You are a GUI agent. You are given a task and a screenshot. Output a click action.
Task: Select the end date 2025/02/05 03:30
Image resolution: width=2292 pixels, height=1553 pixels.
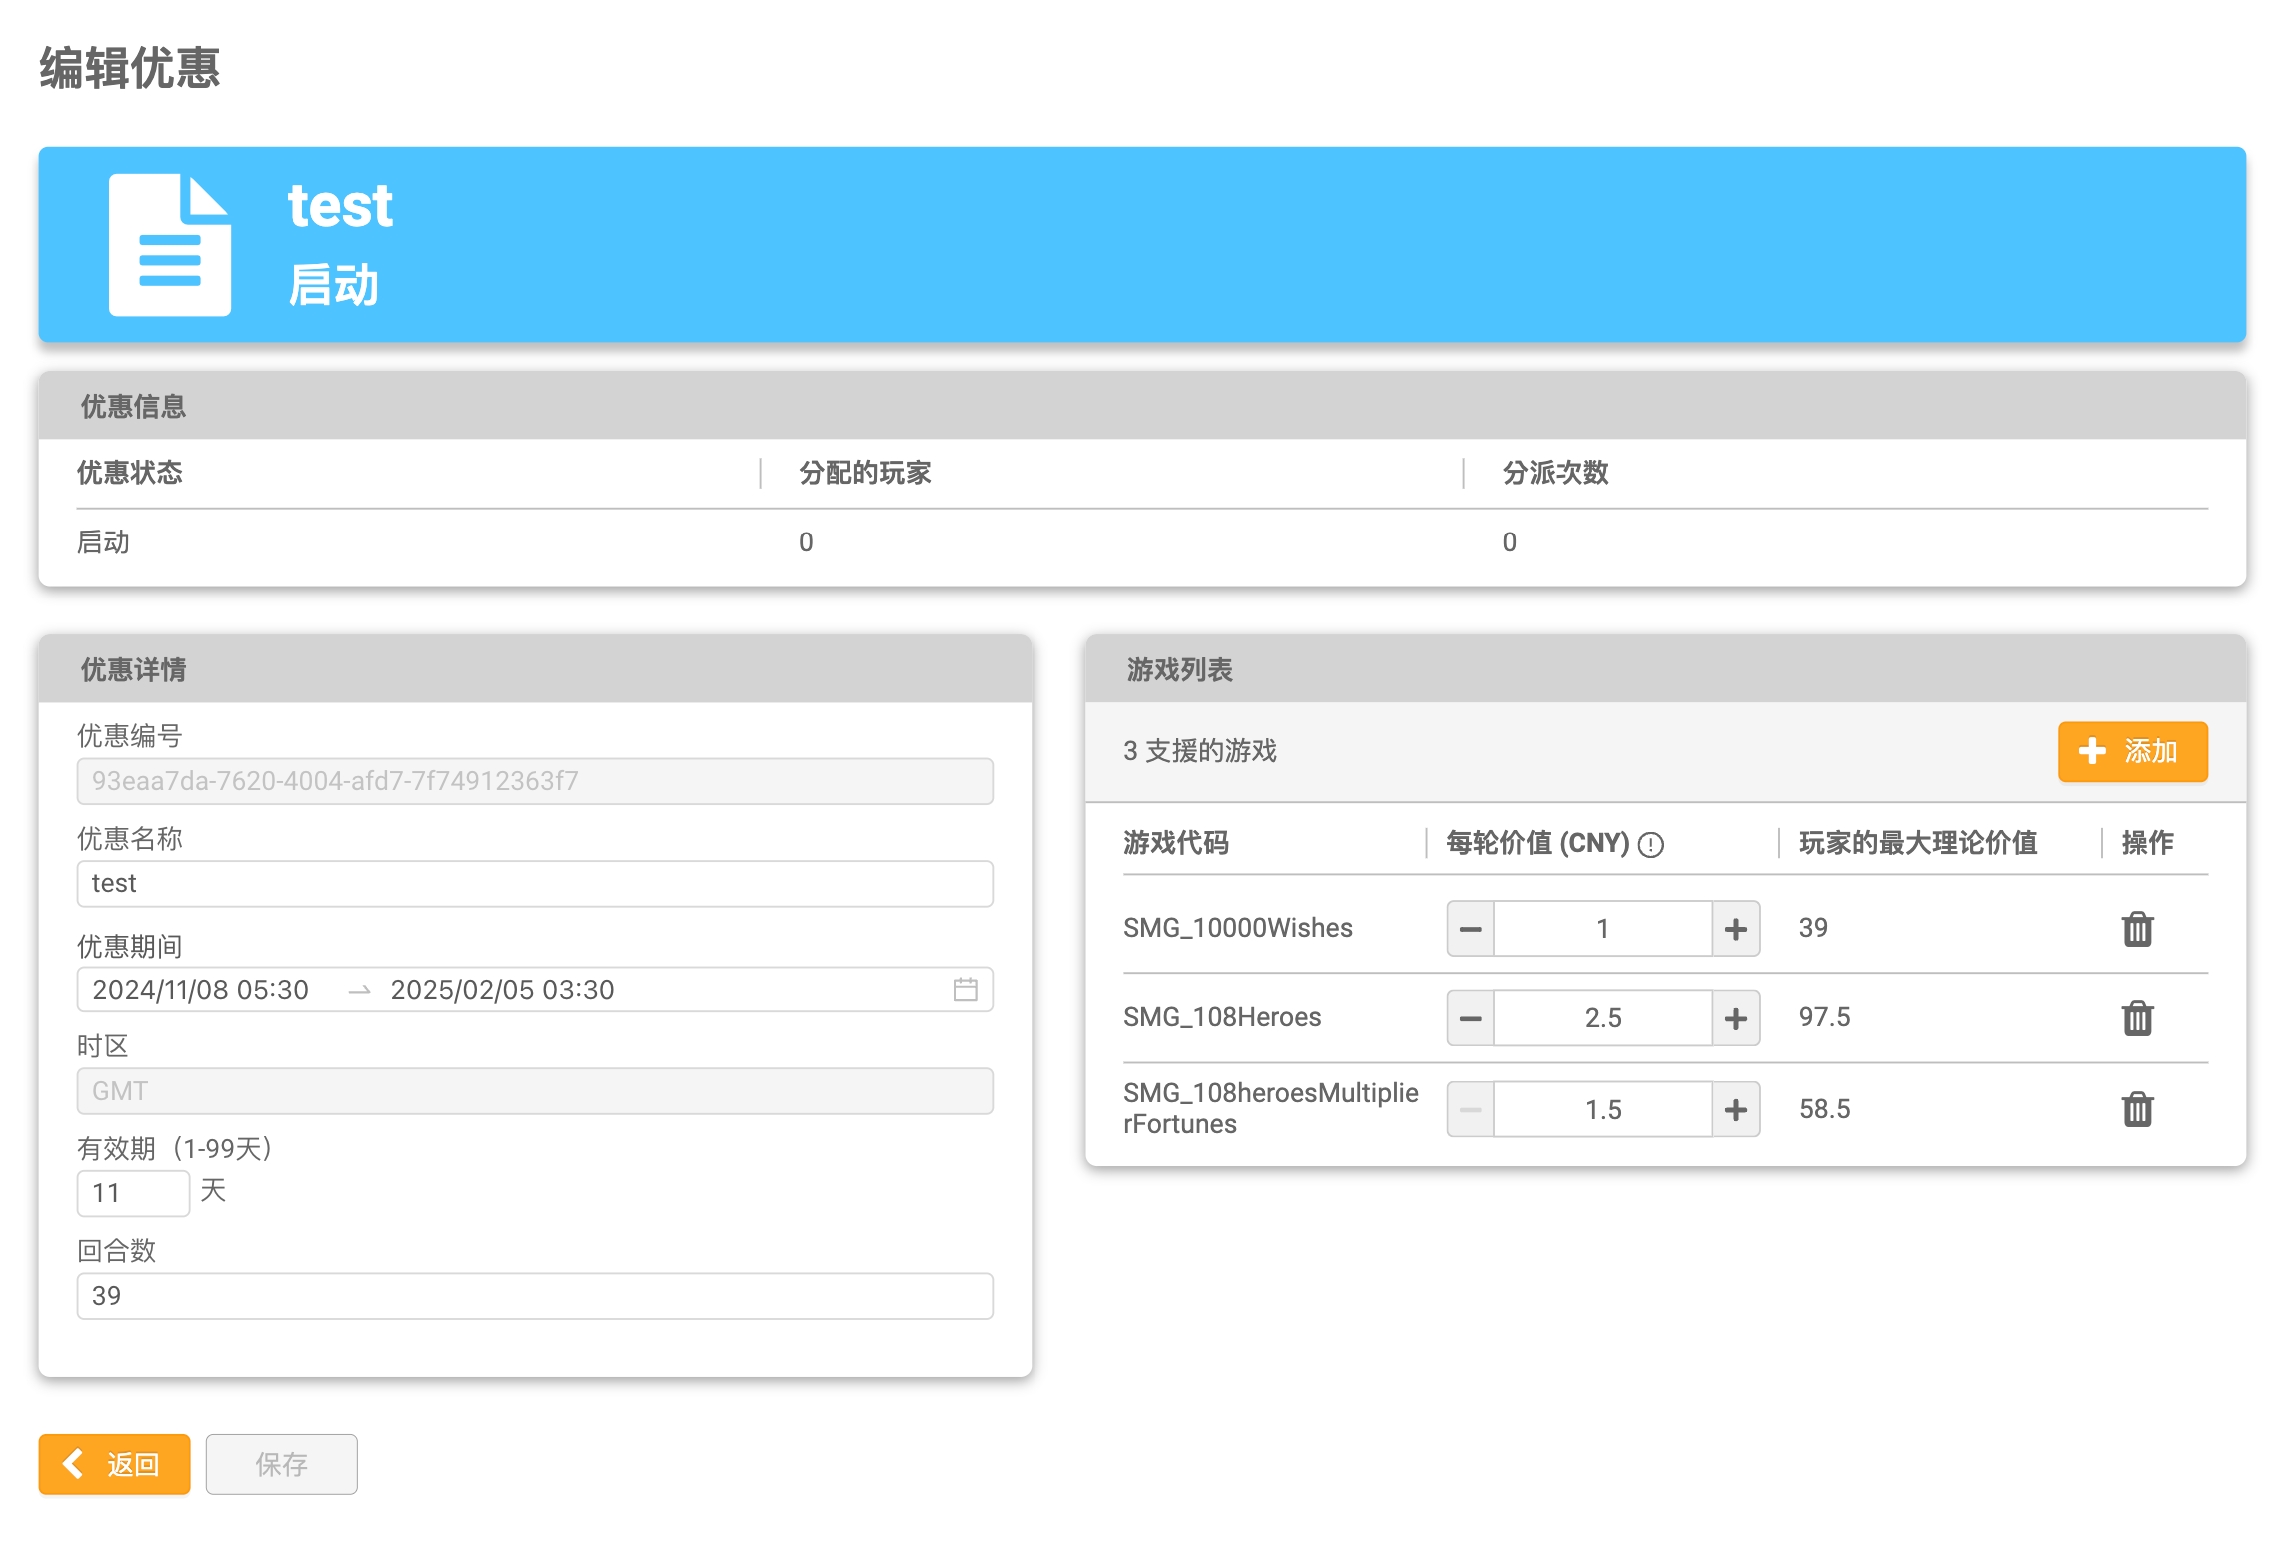click(x=502, y=990)
